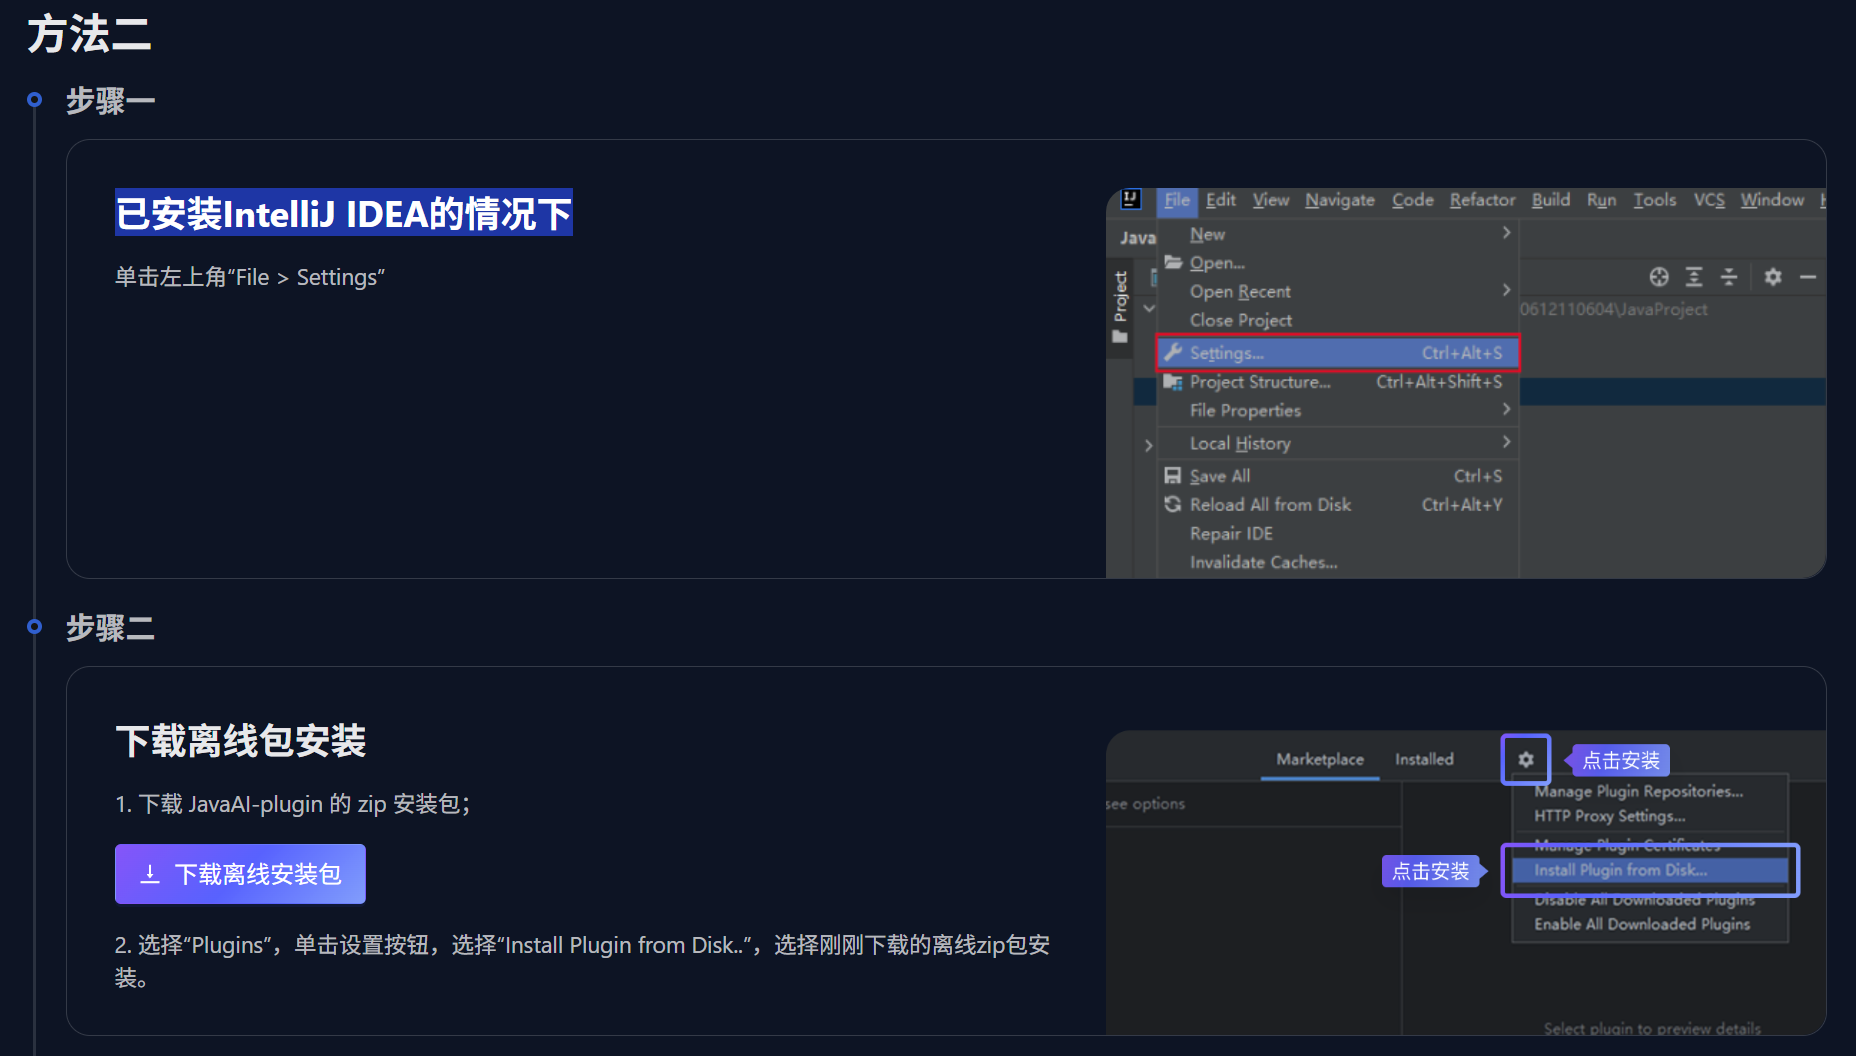This screenshot has width=1856, height=1056.
Task: Open the Edit menu in the IDEA screenshot
Action: 1220,200
